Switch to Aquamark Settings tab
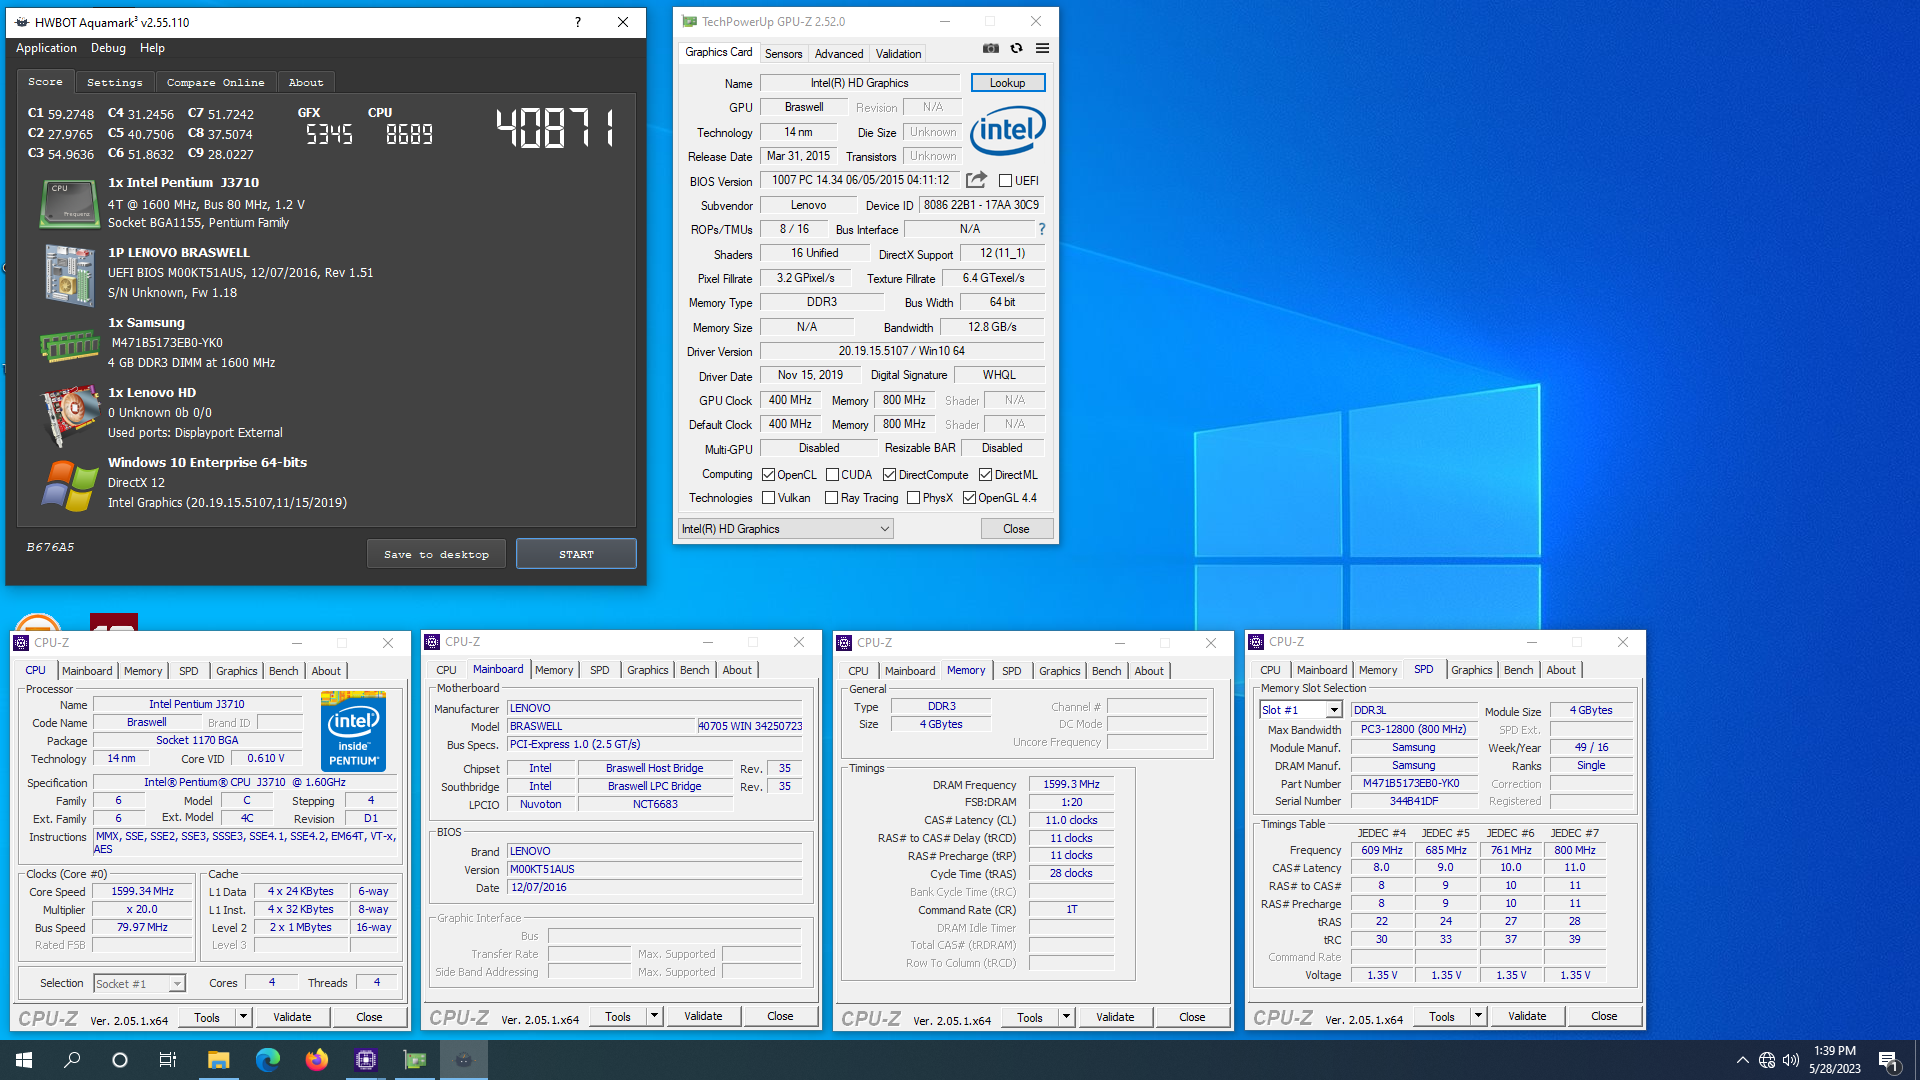The width and height of the screenshot is (1920, 1080). 114,82
